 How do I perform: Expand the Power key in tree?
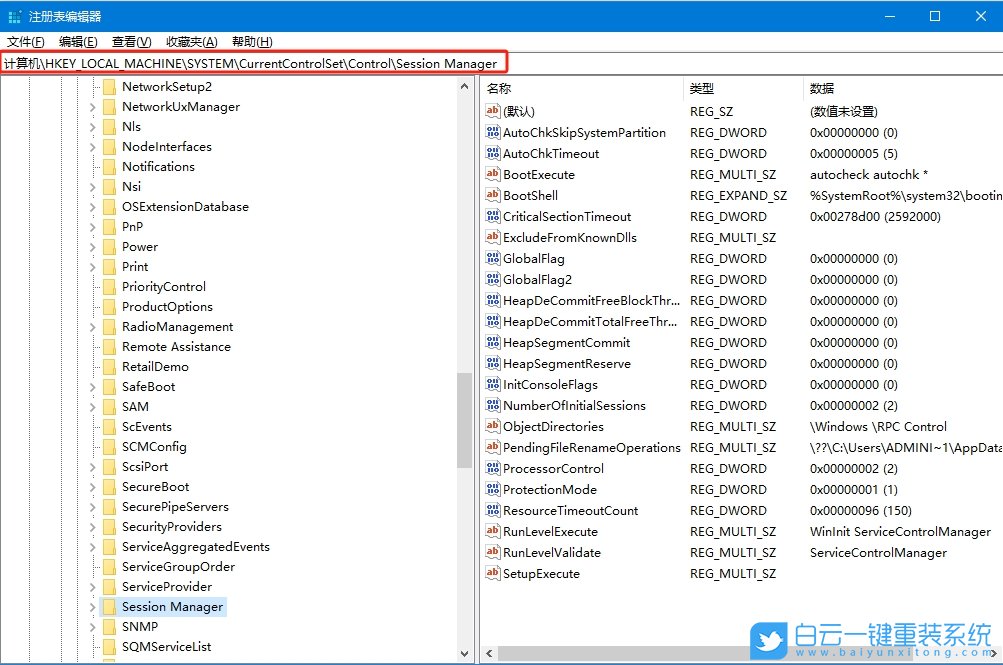pos(92,246)
